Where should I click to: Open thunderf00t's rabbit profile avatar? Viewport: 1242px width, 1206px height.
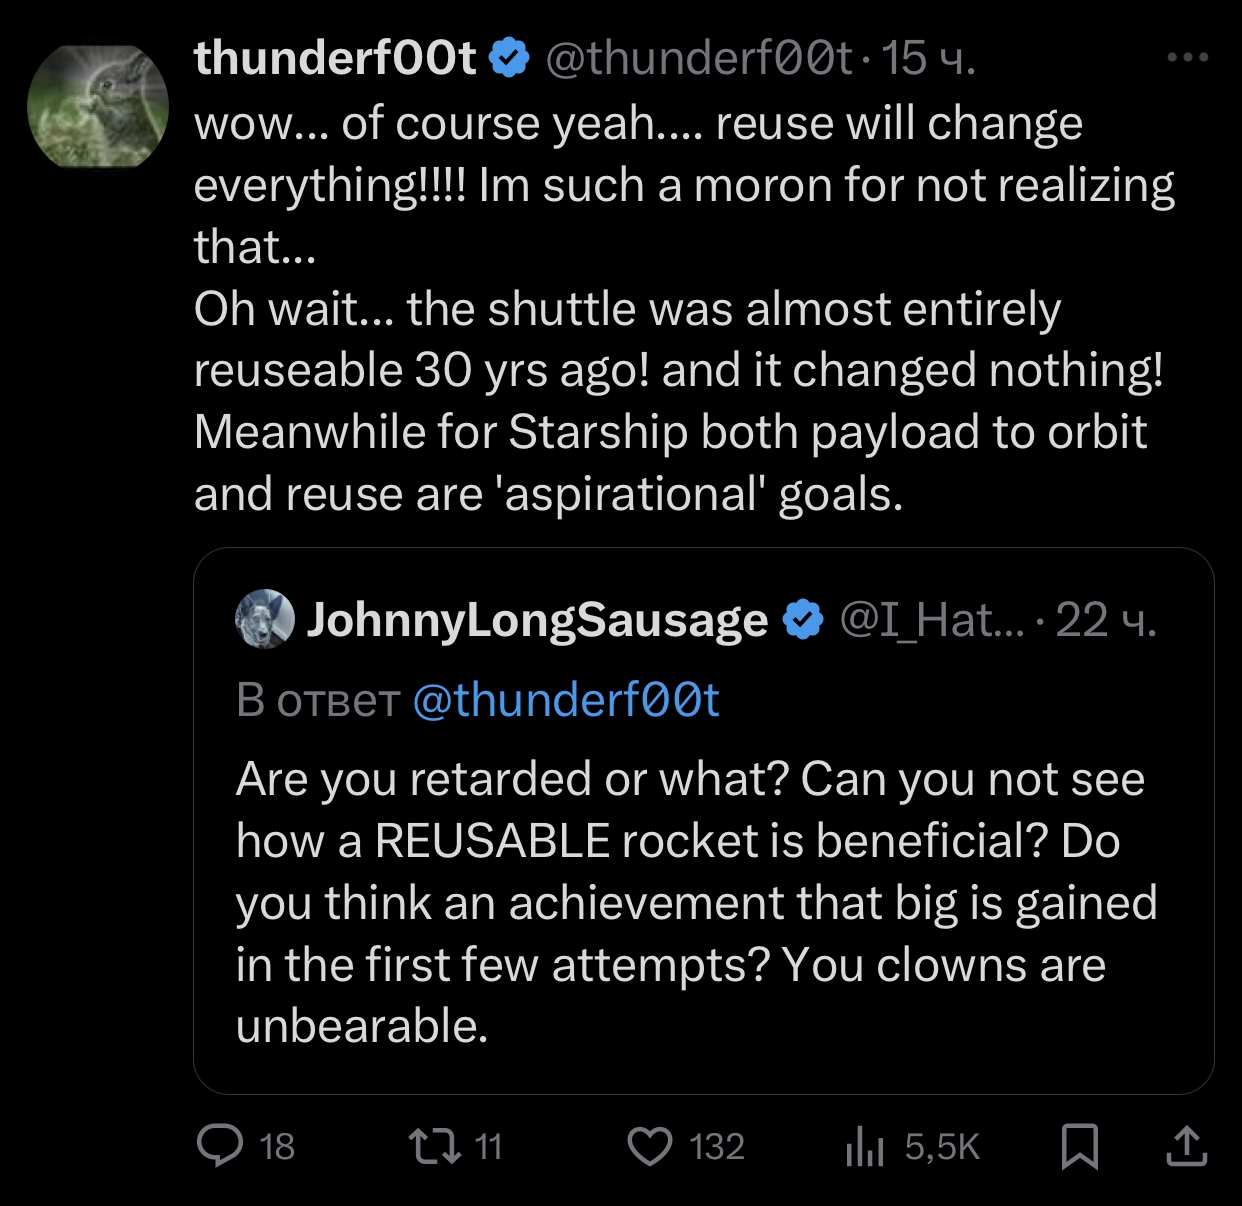[x=98, y=107]
